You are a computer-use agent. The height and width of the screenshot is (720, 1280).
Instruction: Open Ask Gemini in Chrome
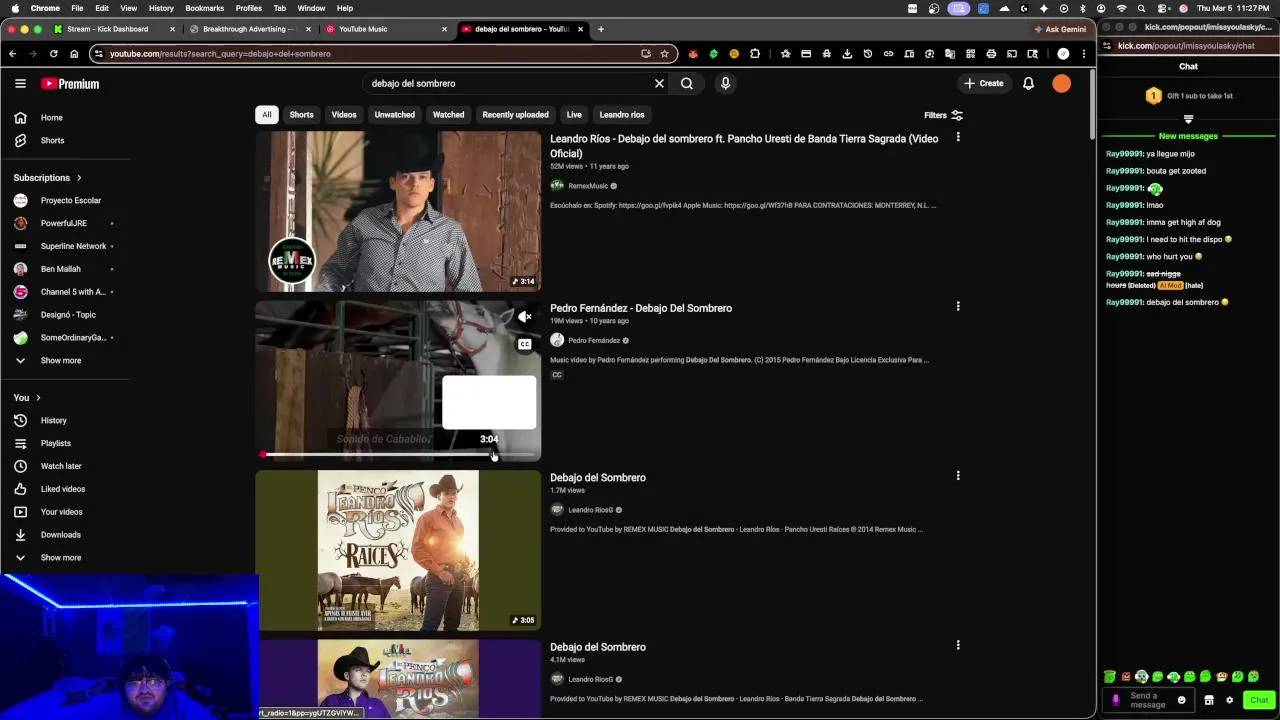point(1061,29)
